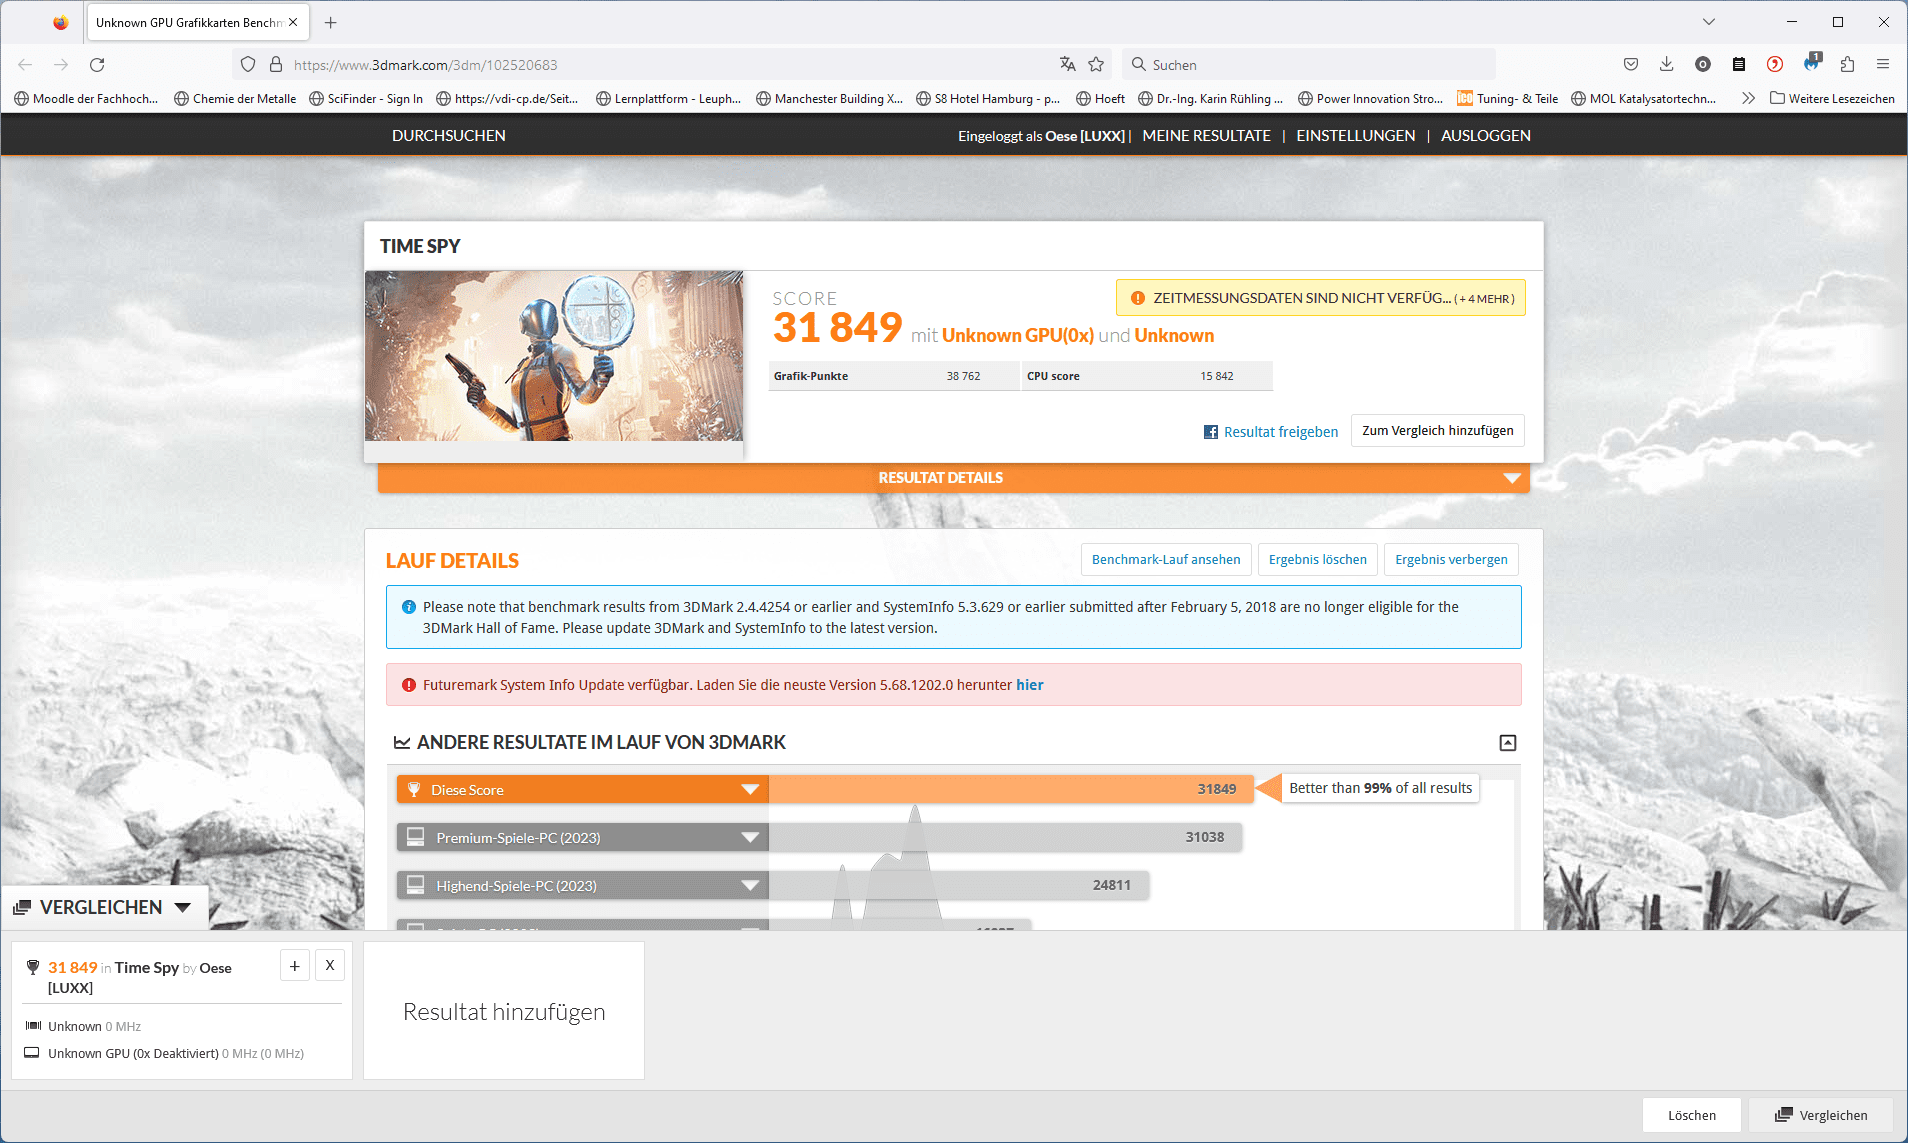1908x1143 pixels.
Task: Click Ergebnis löschen button
Action: (x=1318, y=559)
